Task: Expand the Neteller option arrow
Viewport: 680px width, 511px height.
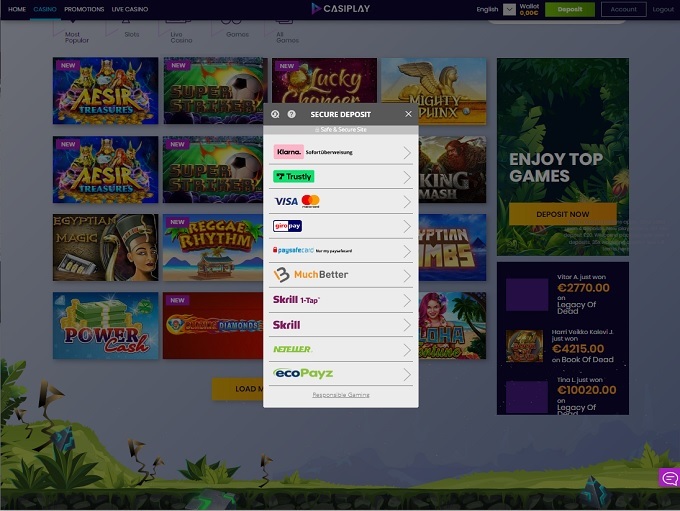Action: 406,349
